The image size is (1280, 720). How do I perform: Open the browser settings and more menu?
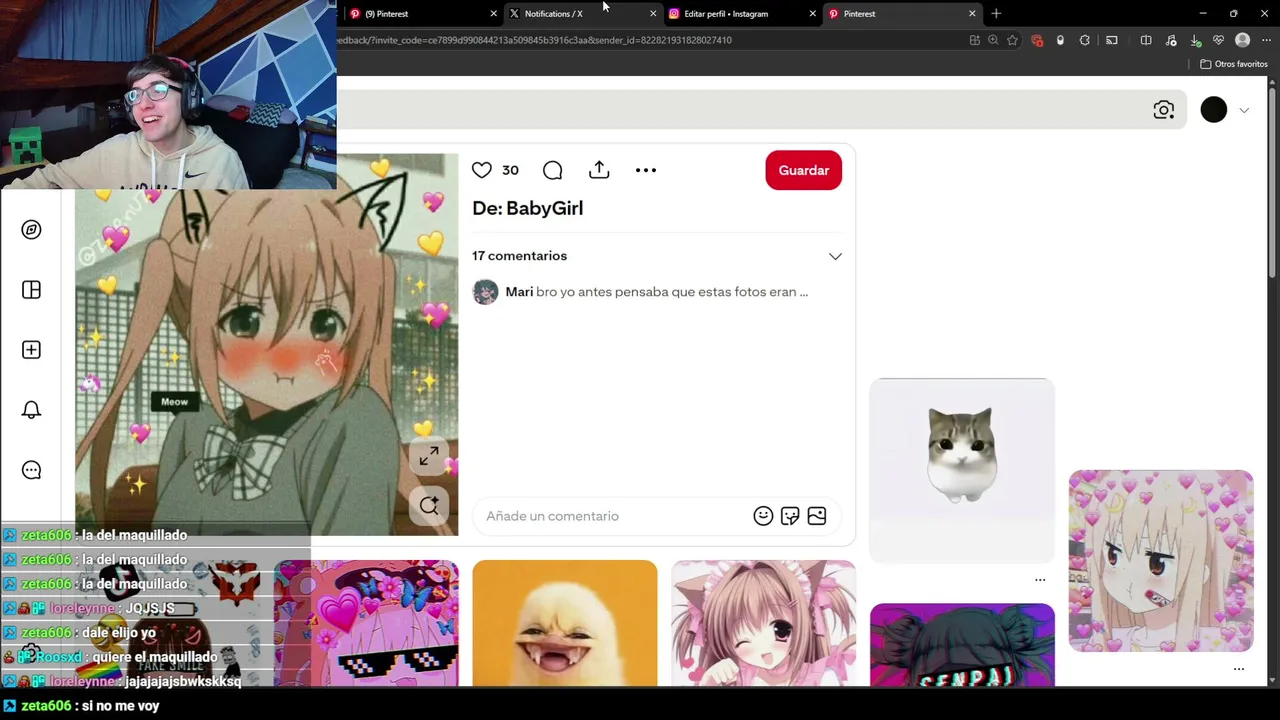(x=1266, y=40)
